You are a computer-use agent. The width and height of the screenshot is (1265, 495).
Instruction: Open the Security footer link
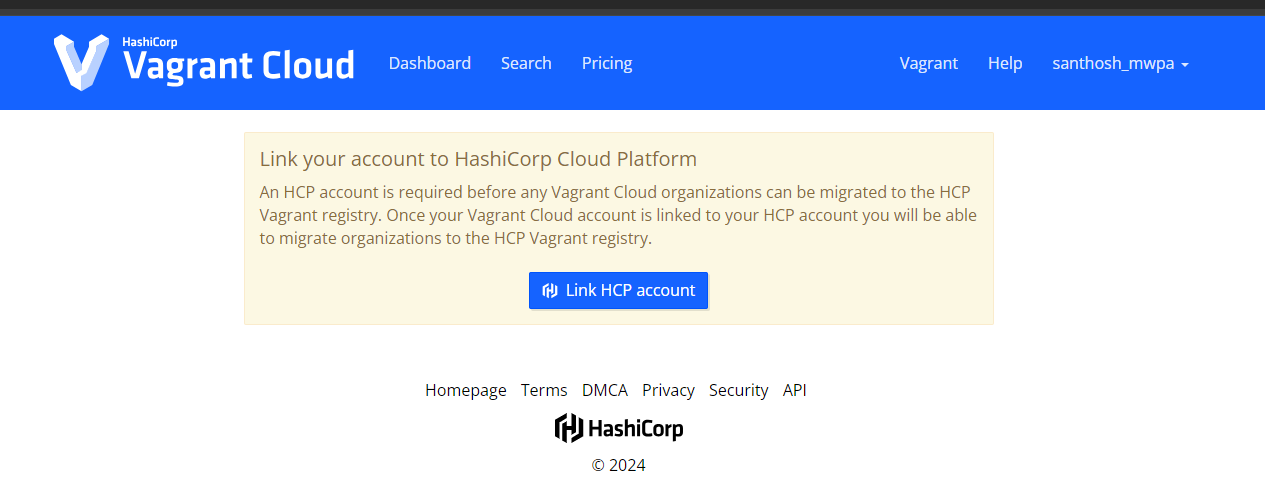click(738, 390)
